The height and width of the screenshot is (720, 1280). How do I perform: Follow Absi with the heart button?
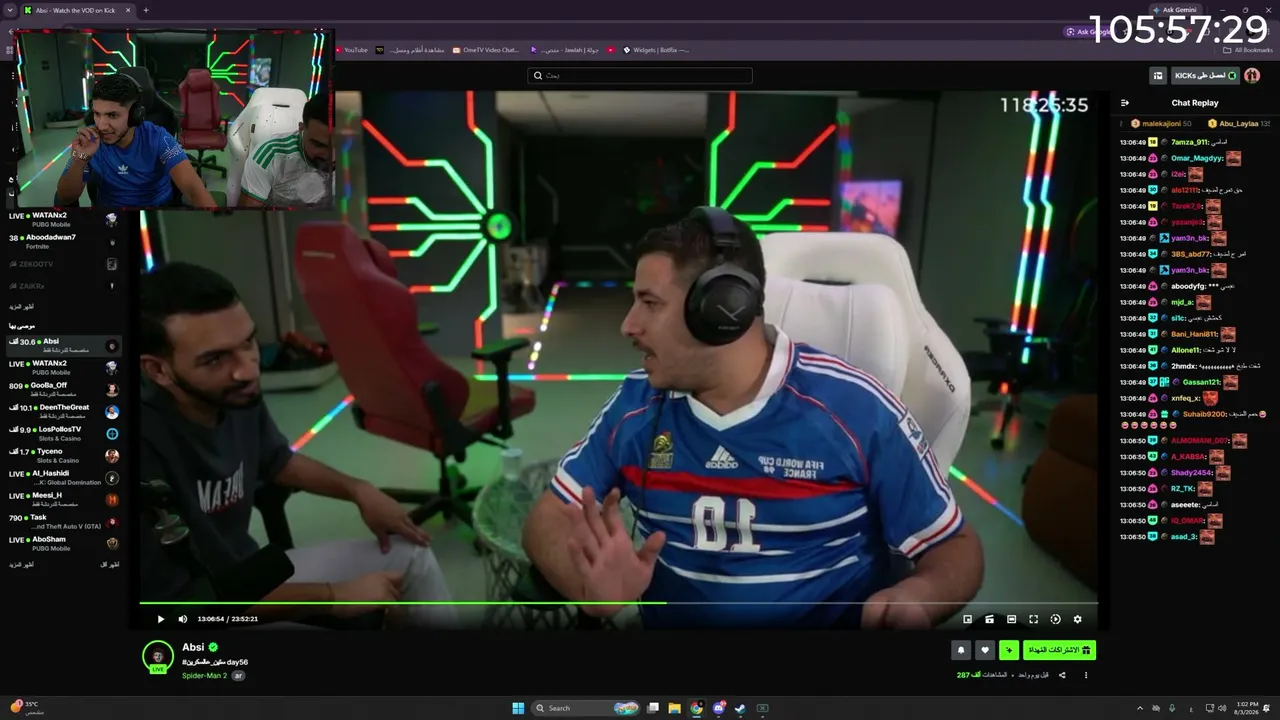point(985,650)
